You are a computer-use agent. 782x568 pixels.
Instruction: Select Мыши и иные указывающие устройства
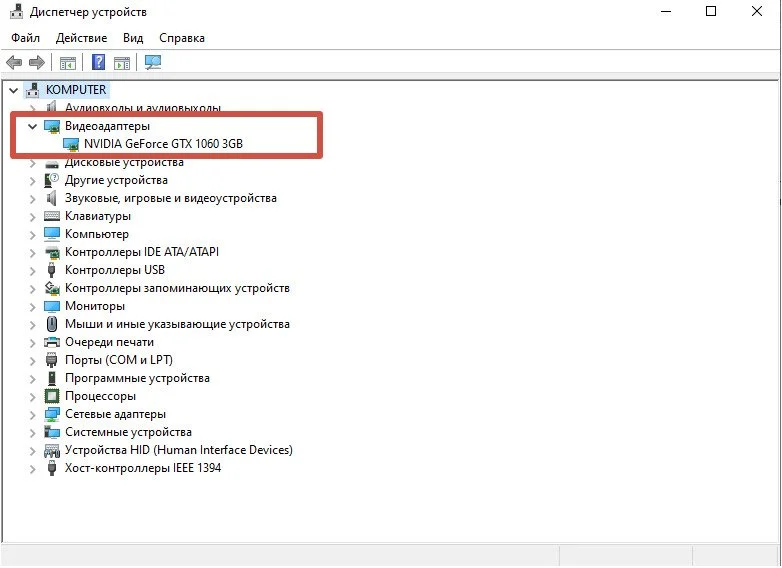[x=177, y=324]
